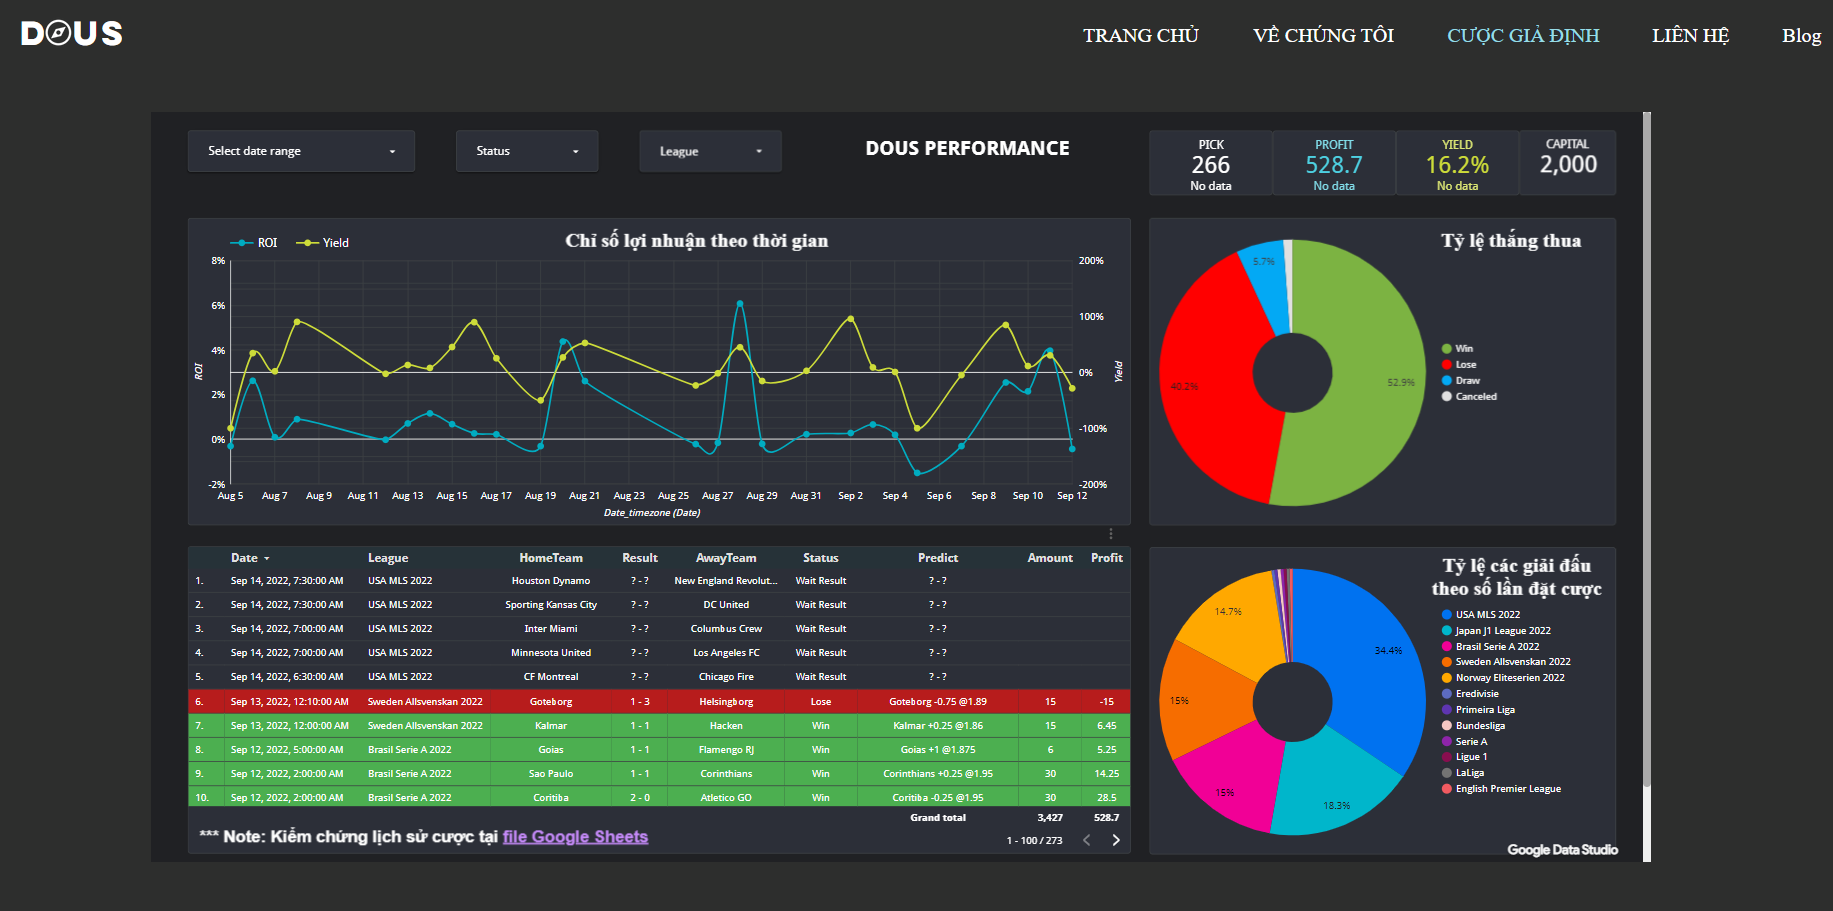1833x911 pixels.
Task: Click the Lose legend swatch
Action: click(x=1446, y=365)
